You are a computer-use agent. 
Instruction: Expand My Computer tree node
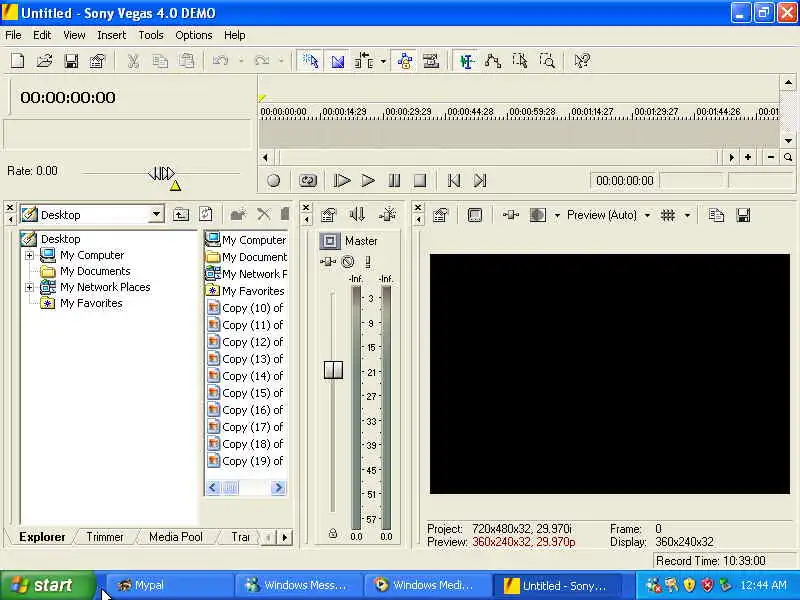(x=30, y=255)
